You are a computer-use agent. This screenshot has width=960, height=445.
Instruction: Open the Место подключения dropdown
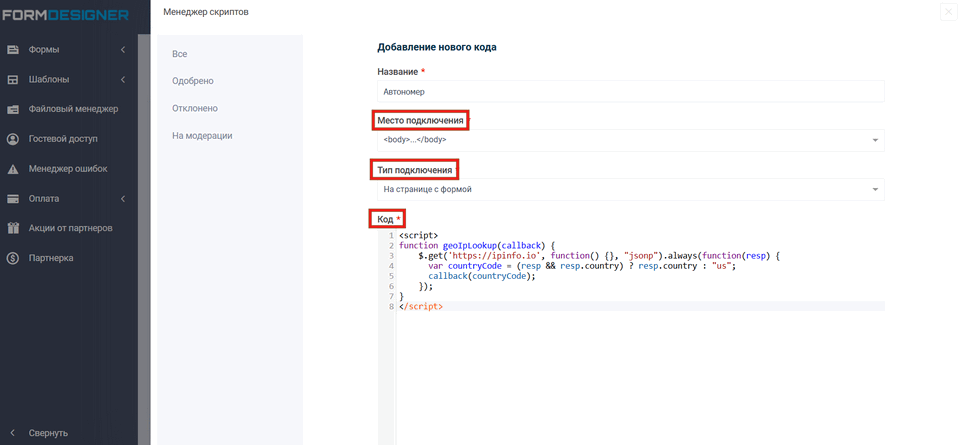point(630,140)
